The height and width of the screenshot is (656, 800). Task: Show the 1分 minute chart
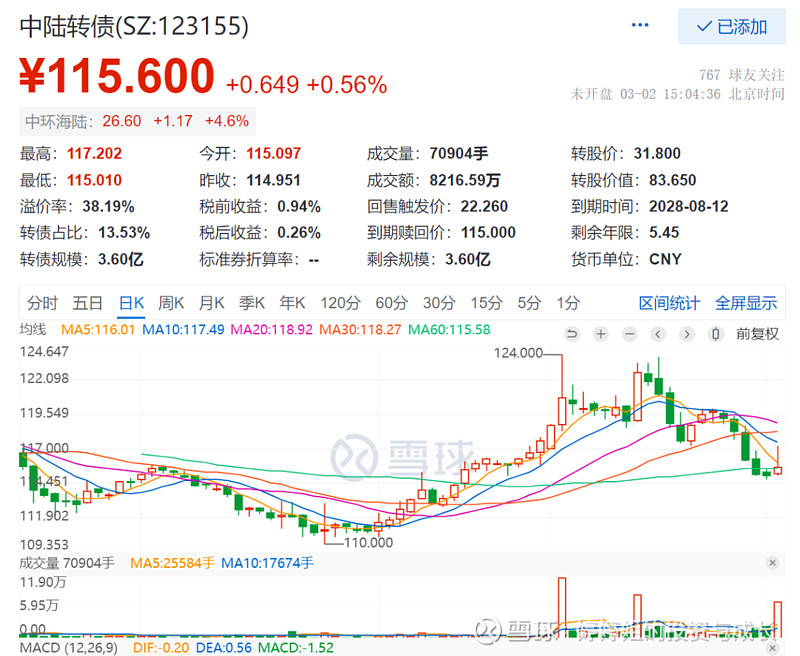(x=568, y=303)
